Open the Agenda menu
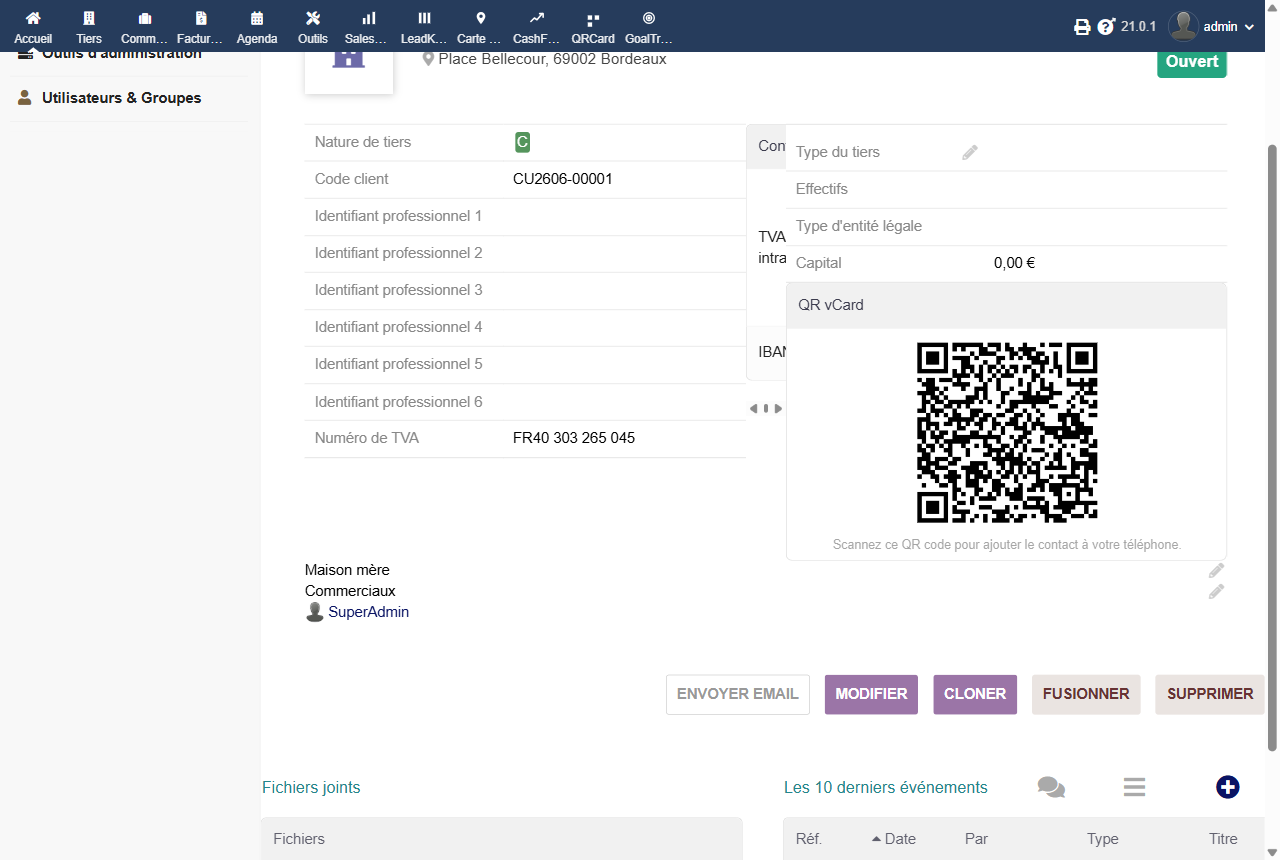1280x860 pixels. coord(257,26)
